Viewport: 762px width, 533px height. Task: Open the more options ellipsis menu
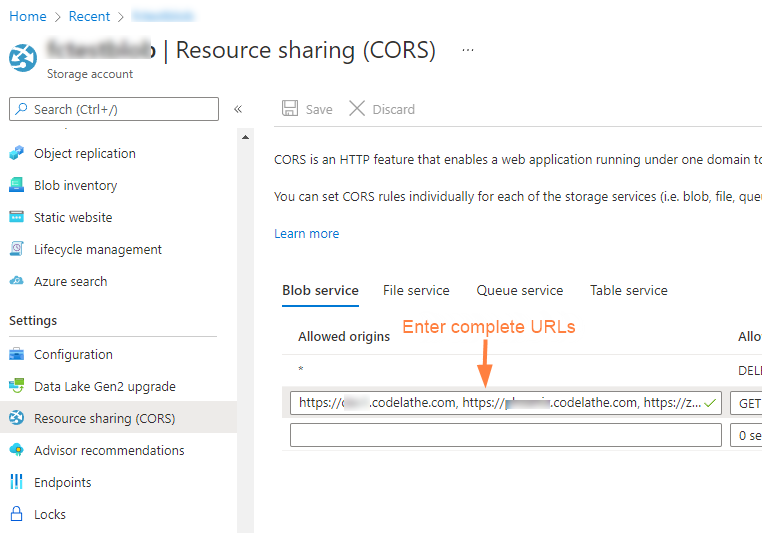click(x=468, y=50)
